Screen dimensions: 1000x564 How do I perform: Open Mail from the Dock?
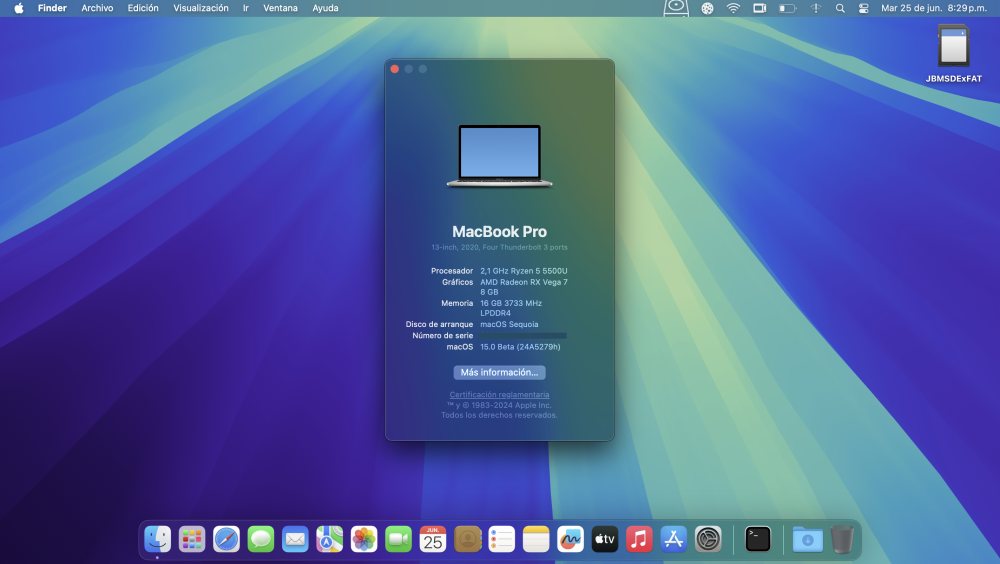coord(295,539)
